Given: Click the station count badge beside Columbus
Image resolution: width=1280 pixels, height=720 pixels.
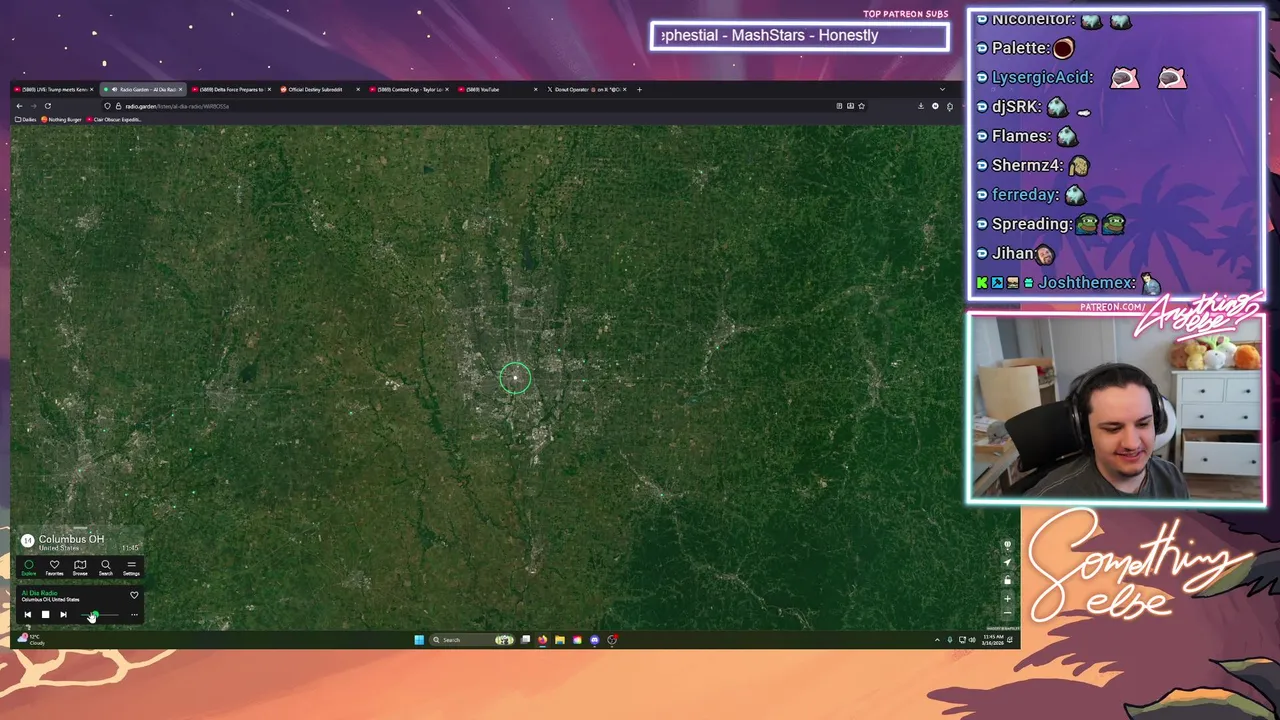Looking at the screenshot, I should coord(28,541).
